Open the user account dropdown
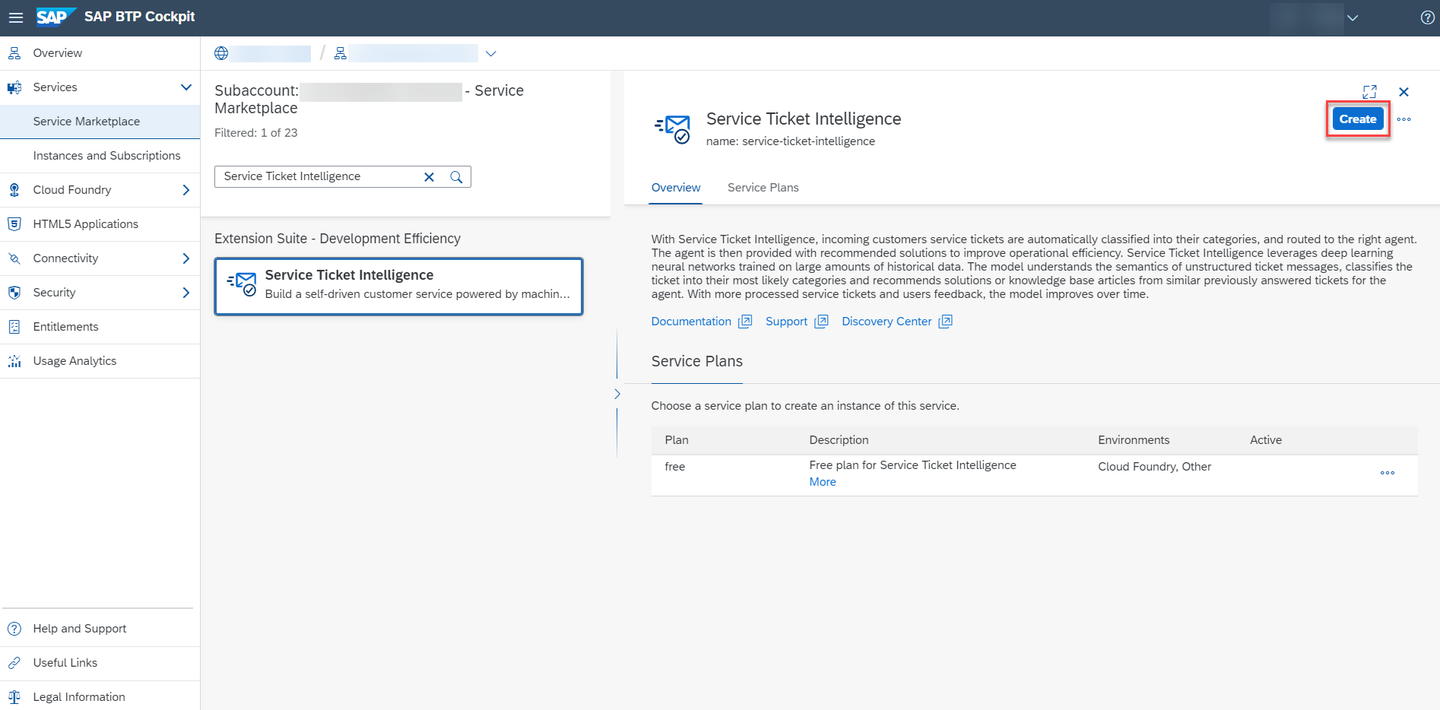Screen dimensions: 1440x710 [1353, 17]
